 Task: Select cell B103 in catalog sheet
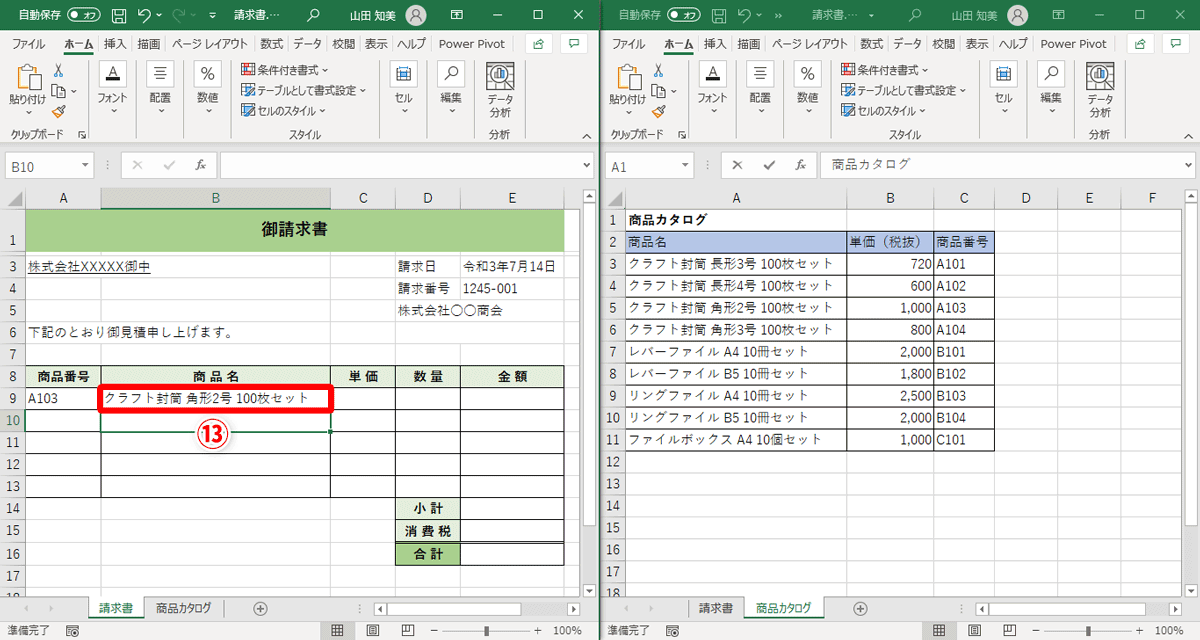click(964, 395)
